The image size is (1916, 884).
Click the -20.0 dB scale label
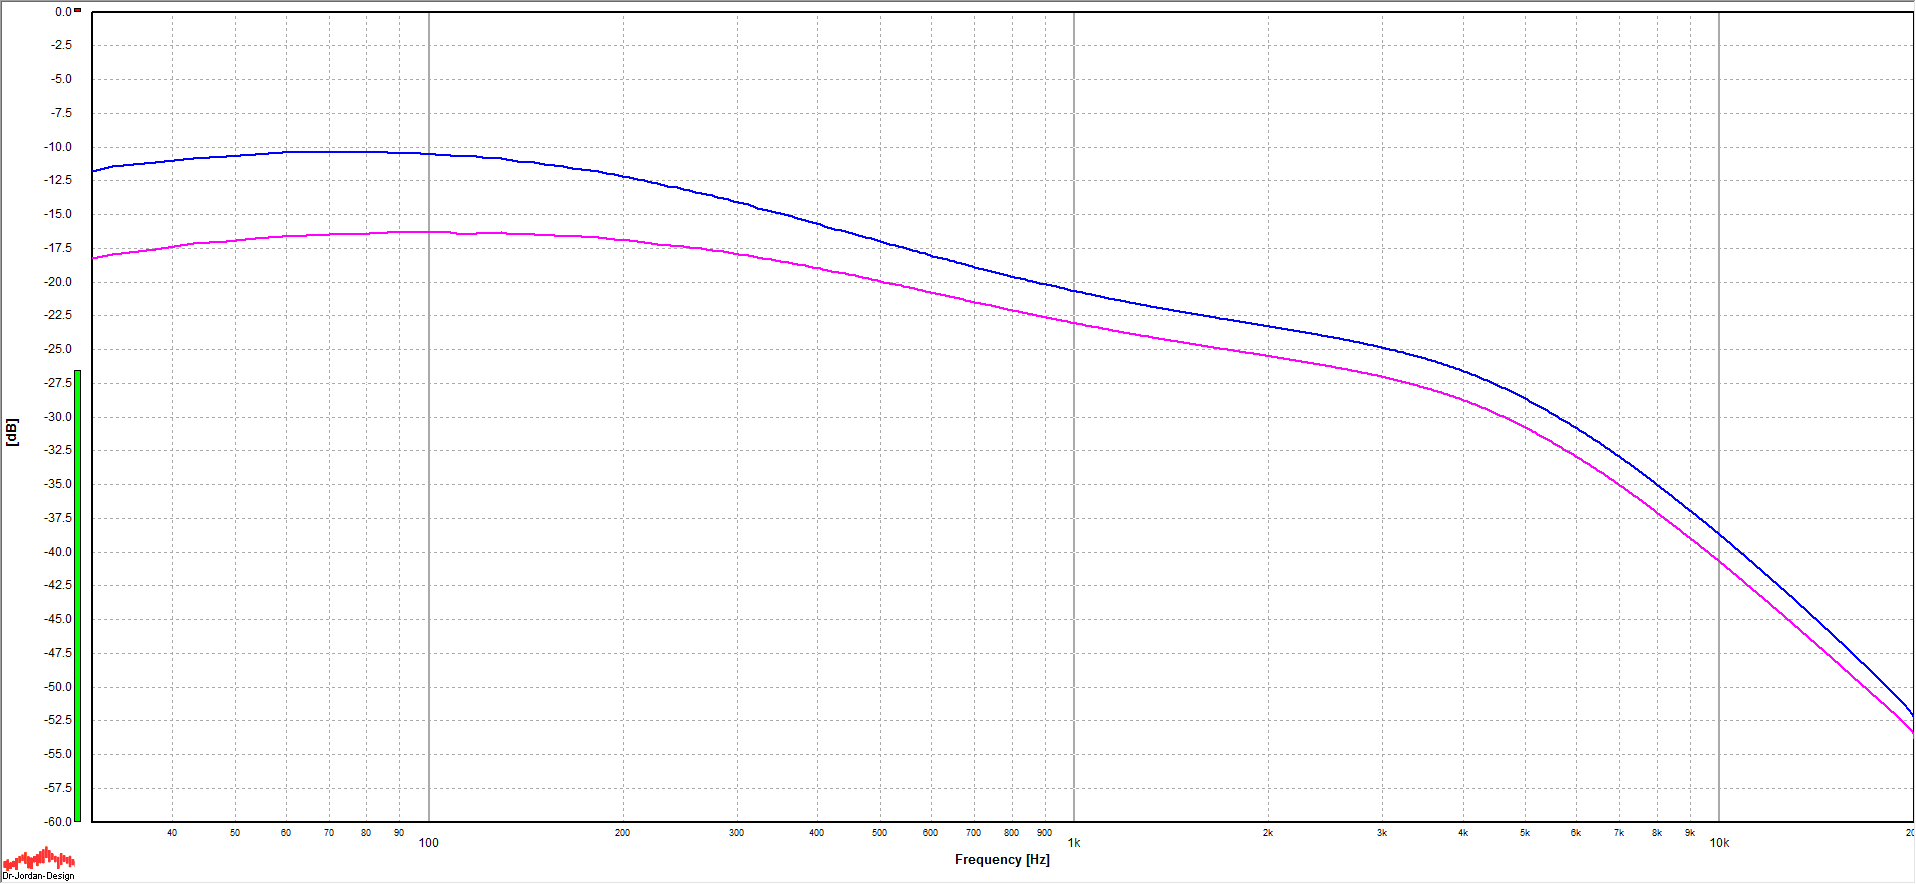coord(58,282)
